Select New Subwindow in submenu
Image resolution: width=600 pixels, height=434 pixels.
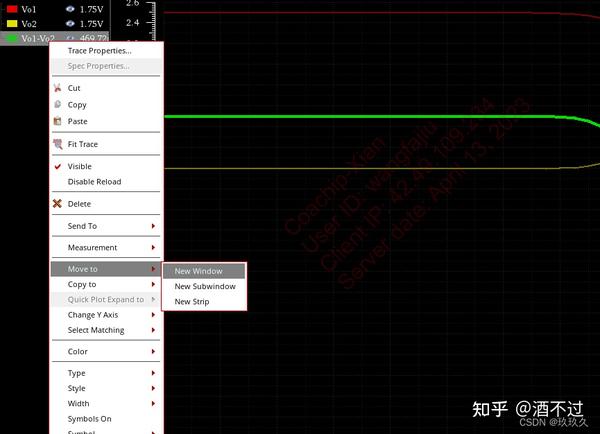point(204,286)
